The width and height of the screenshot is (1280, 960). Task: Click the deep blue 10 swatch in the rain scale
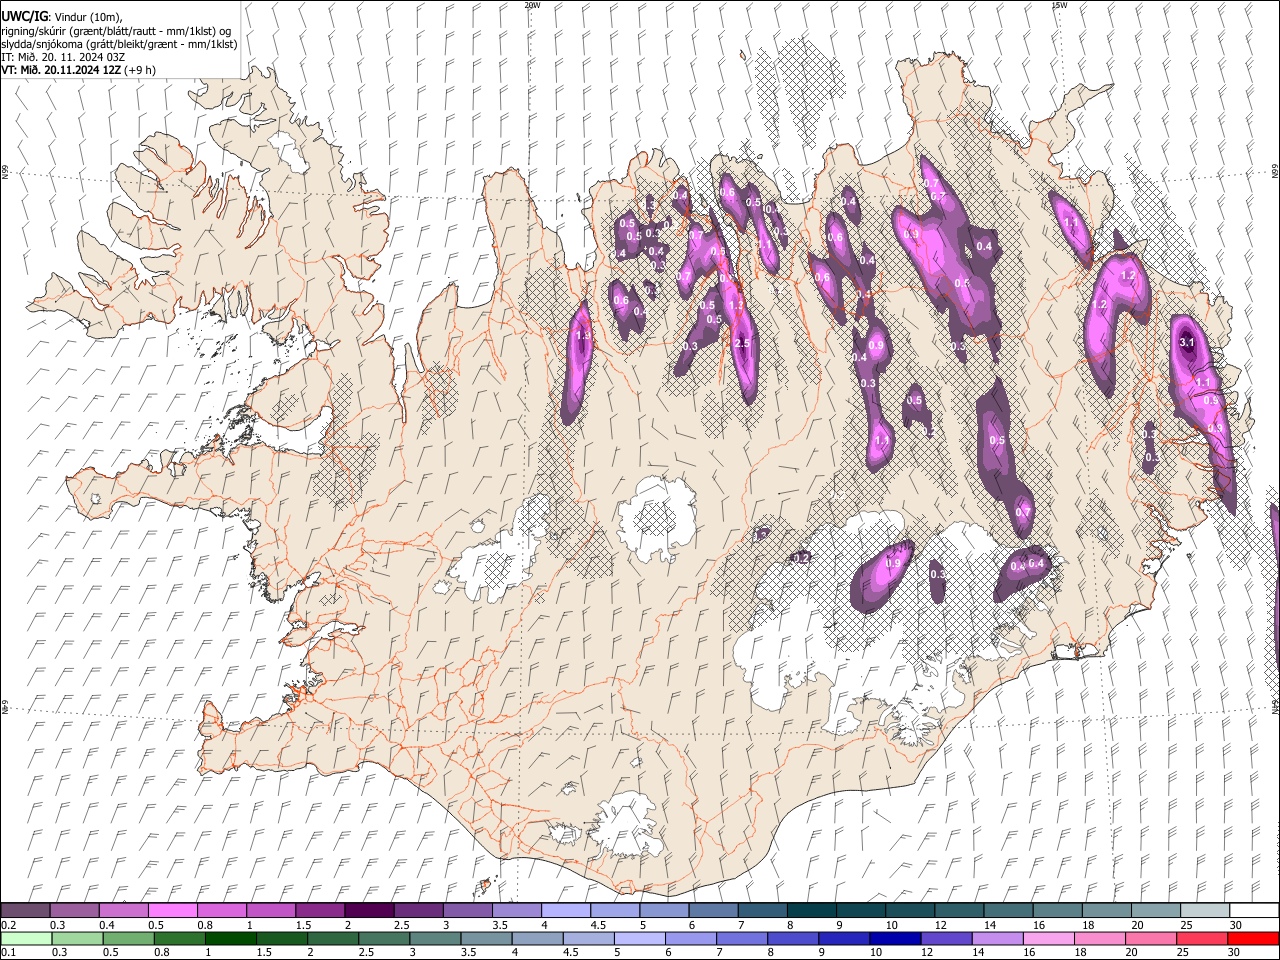tap(894, 938)
